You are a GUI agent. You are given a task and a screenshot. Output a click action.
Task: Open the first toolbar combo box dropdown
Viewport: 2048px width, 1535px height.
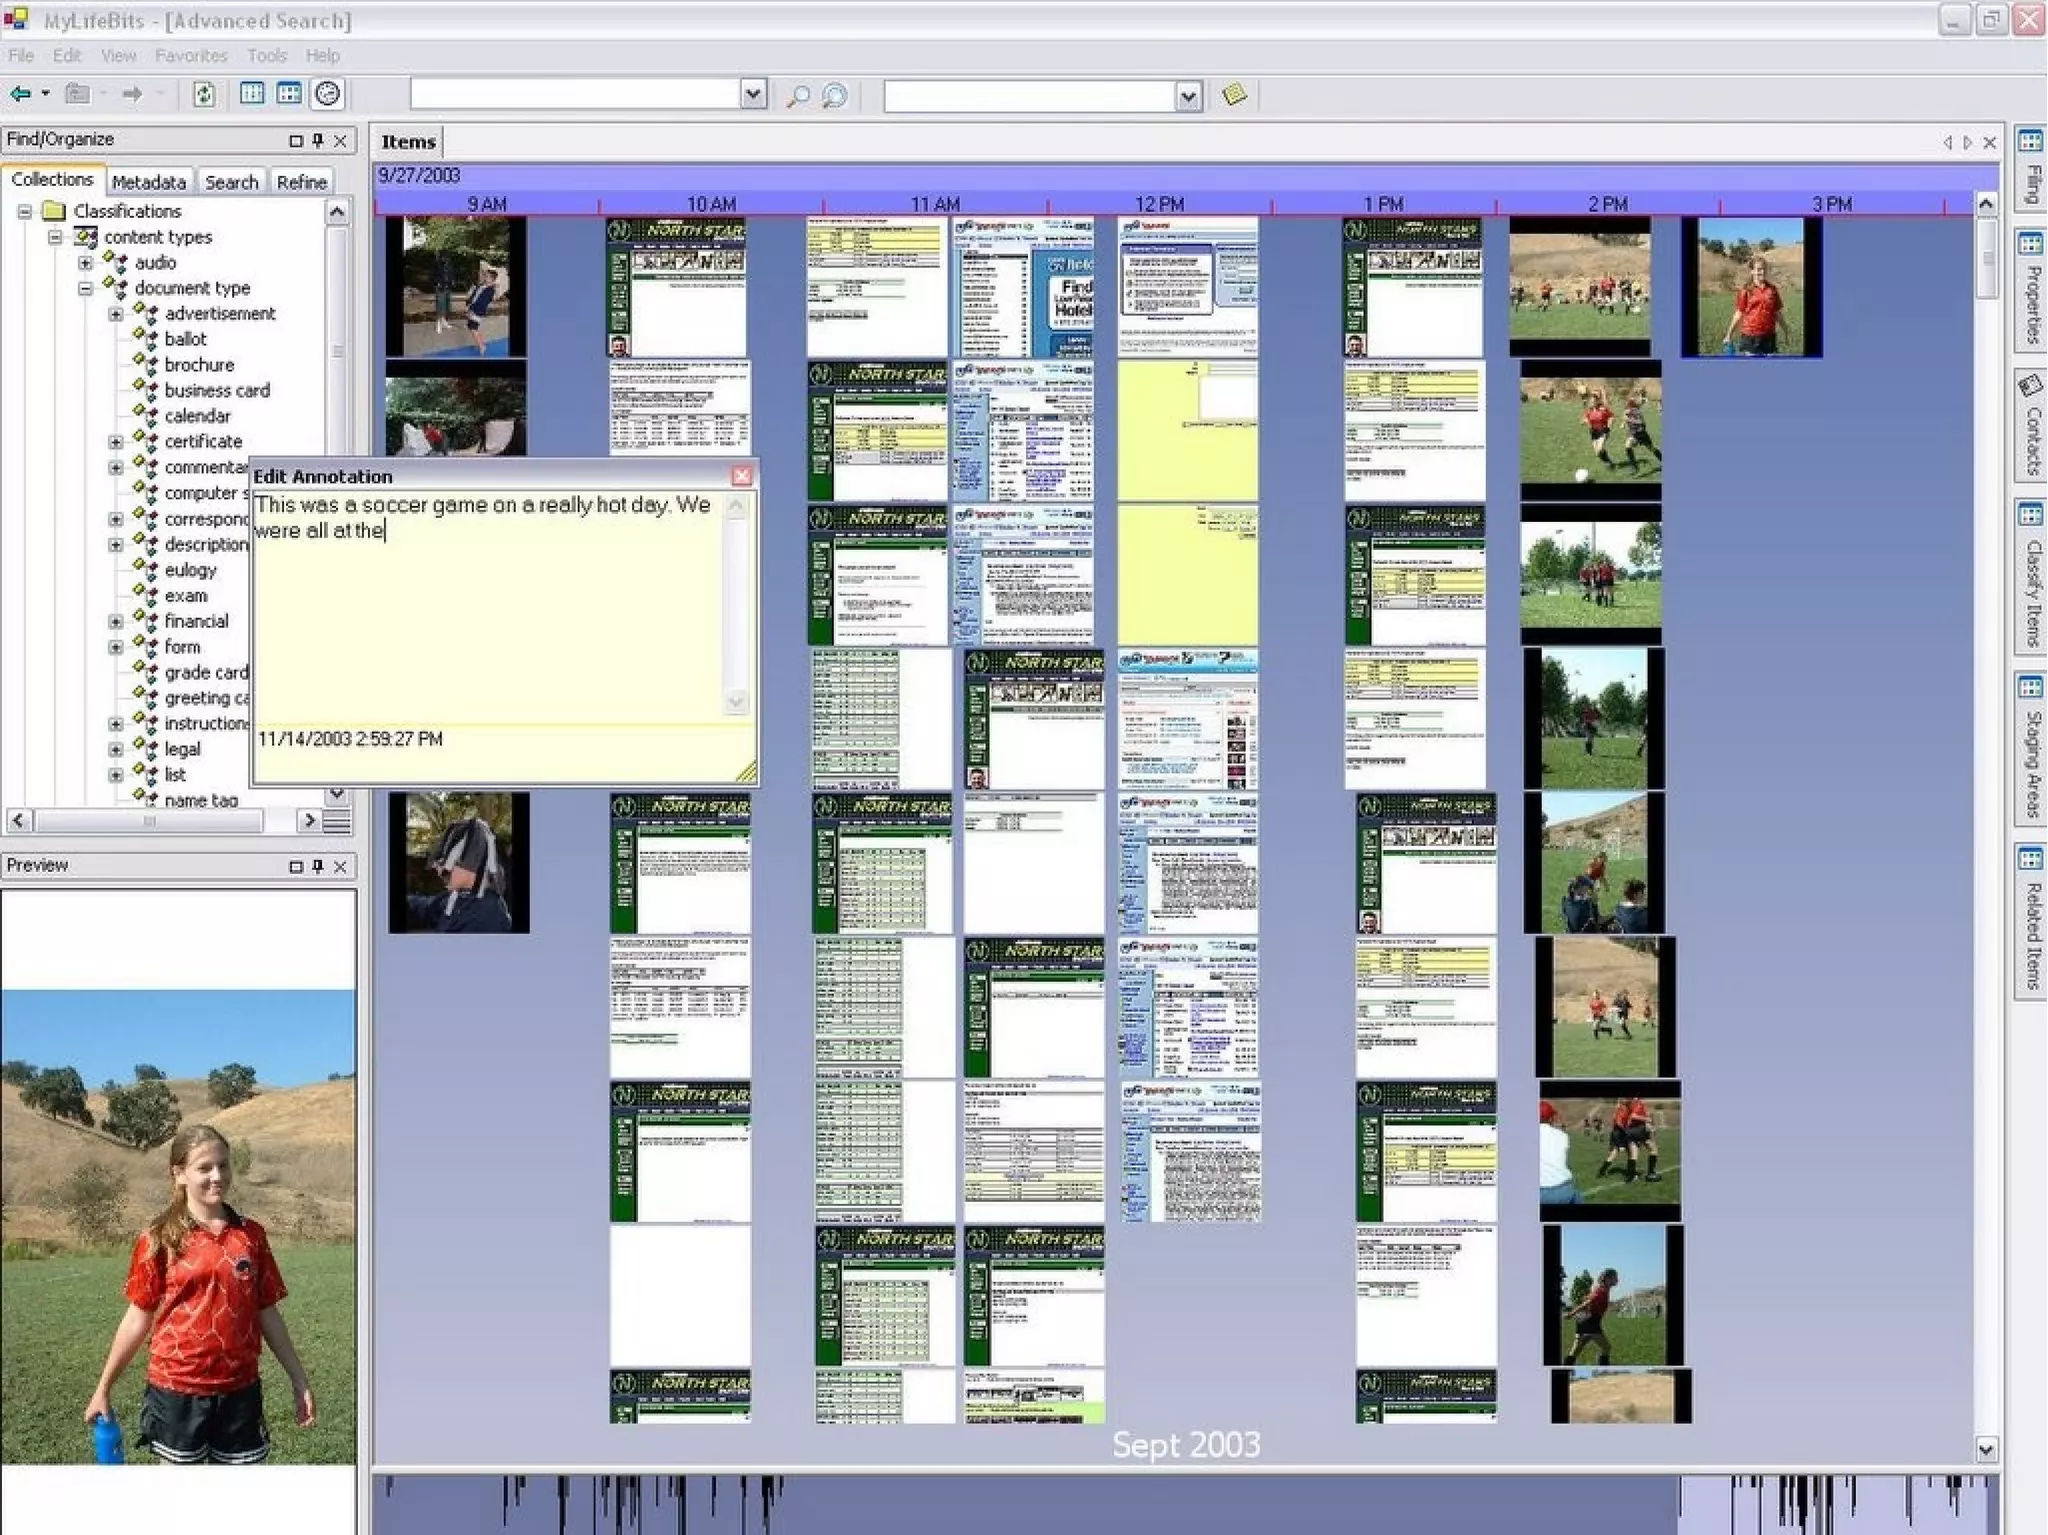click(x=753, y=95)
